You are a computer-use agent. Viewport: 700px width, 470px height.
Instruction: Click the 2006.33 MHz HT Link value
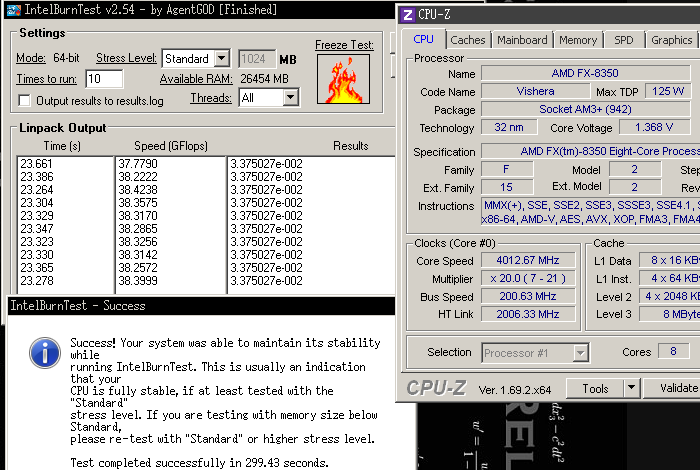point(528,314)
